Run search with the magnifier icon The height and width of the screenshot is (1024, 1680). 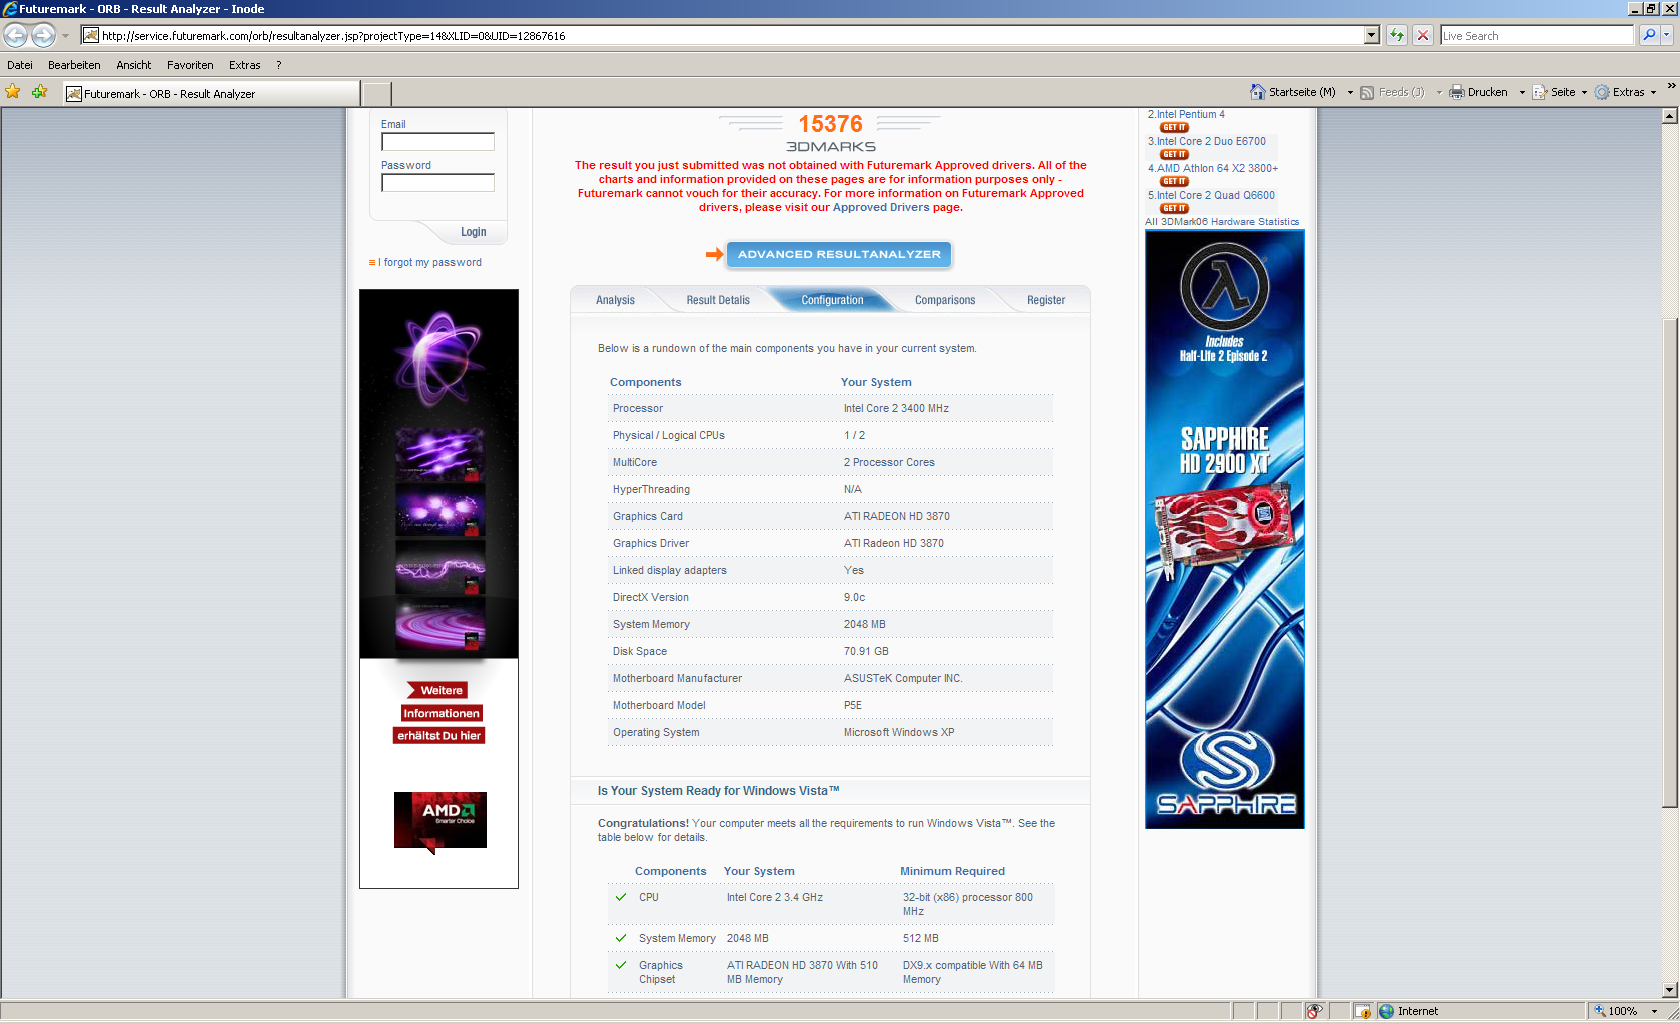point(1648,35)
